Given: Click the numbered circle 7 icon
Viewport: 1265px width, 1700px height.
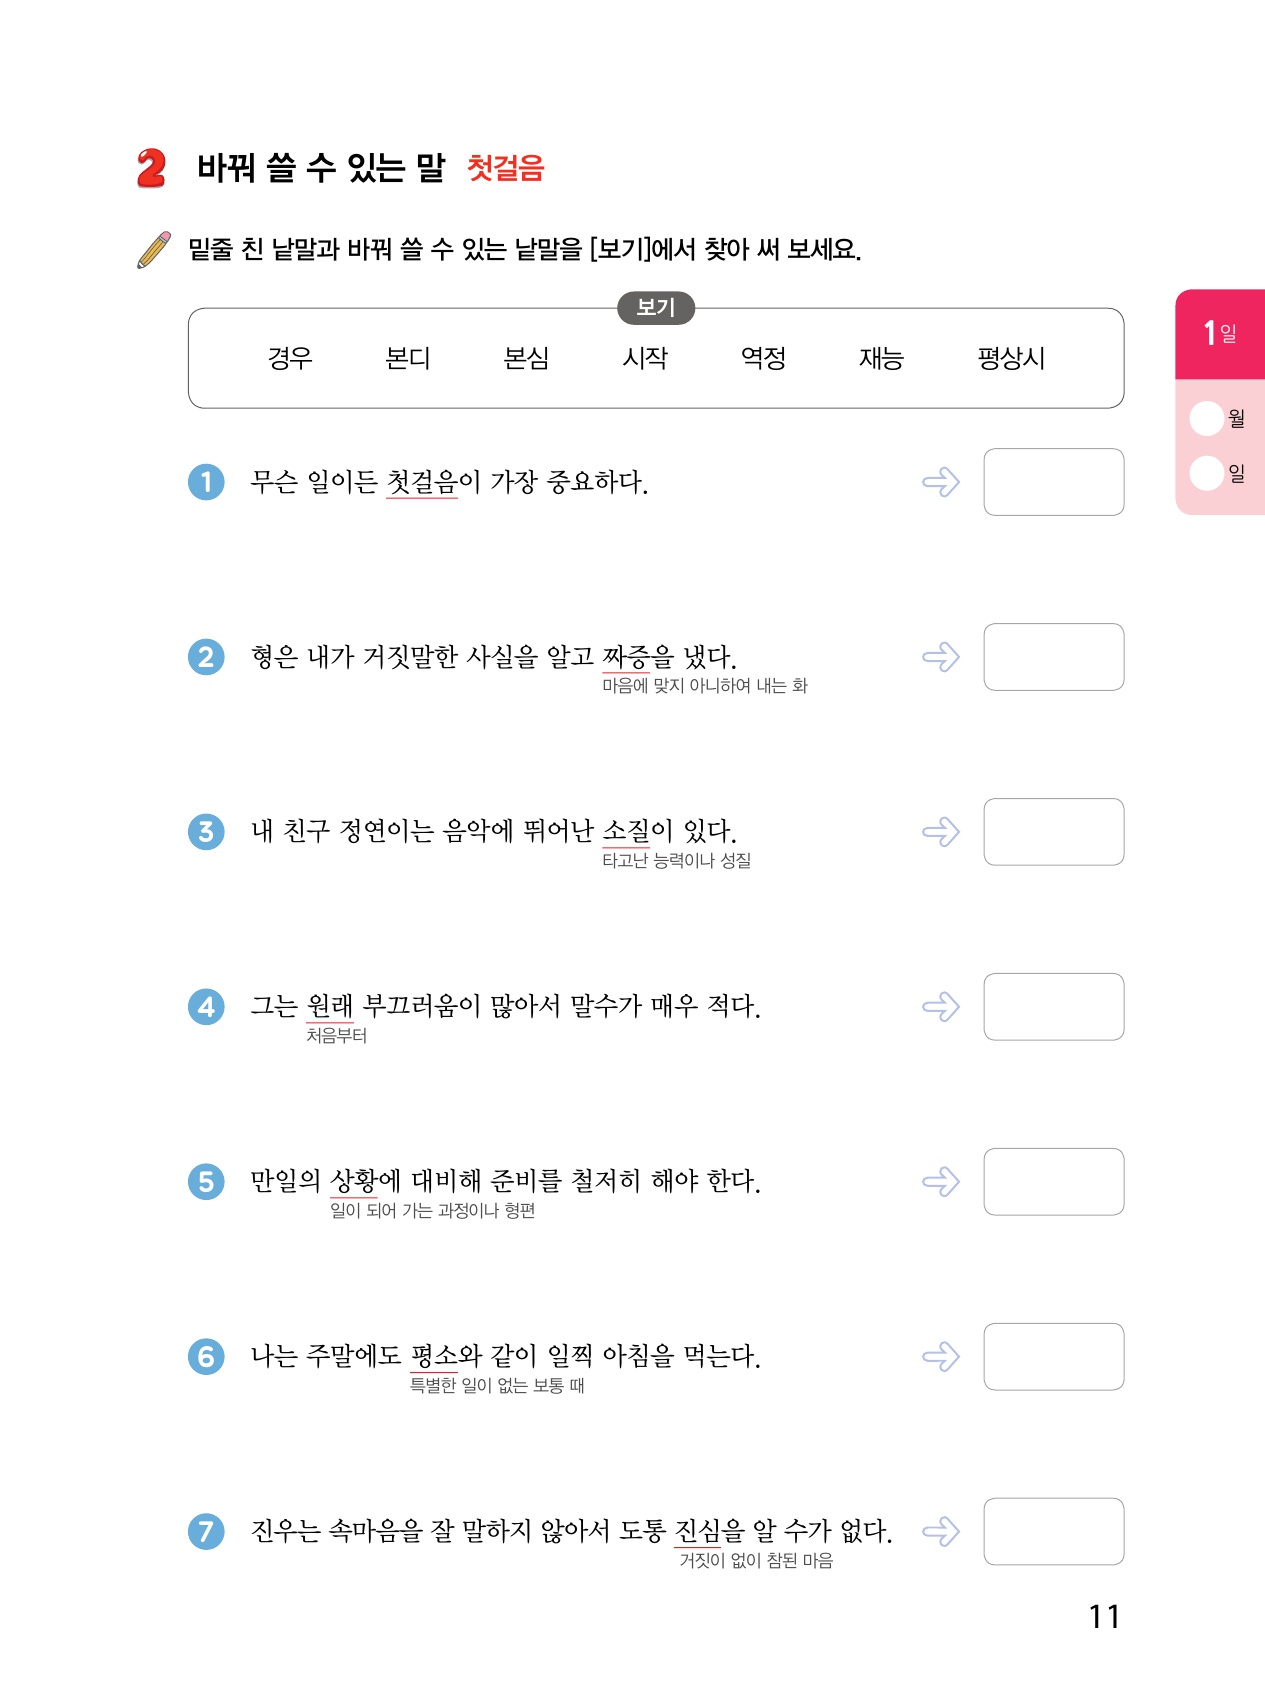Looking at the screenshot, I should click(206, 1531).
